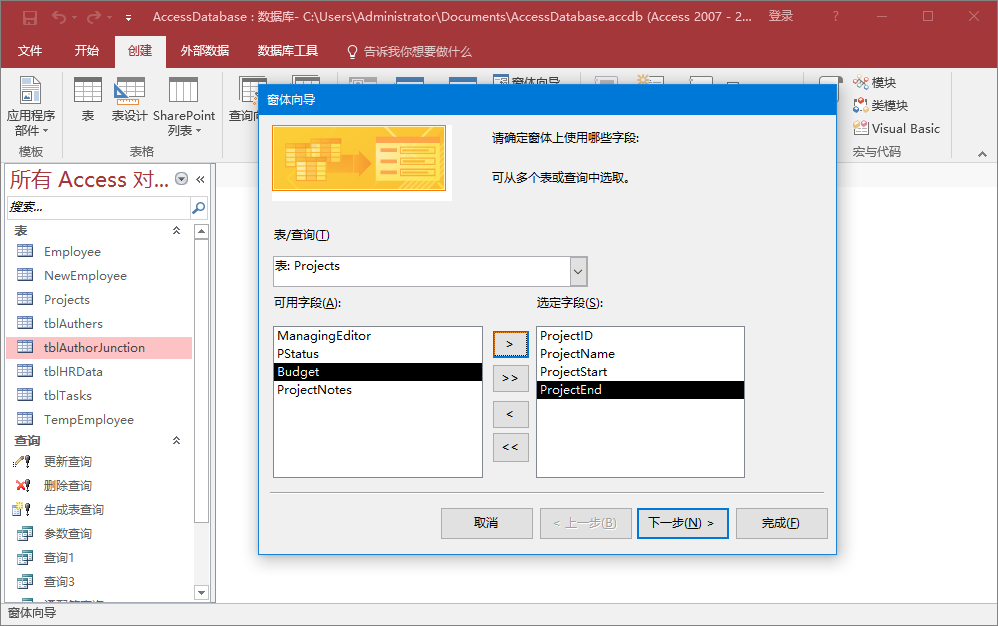Image resolution: width=998 pixels, height=626 pixels.
Task: Open the Database Tools (数据库工具) tab
Action: (287, 51)
